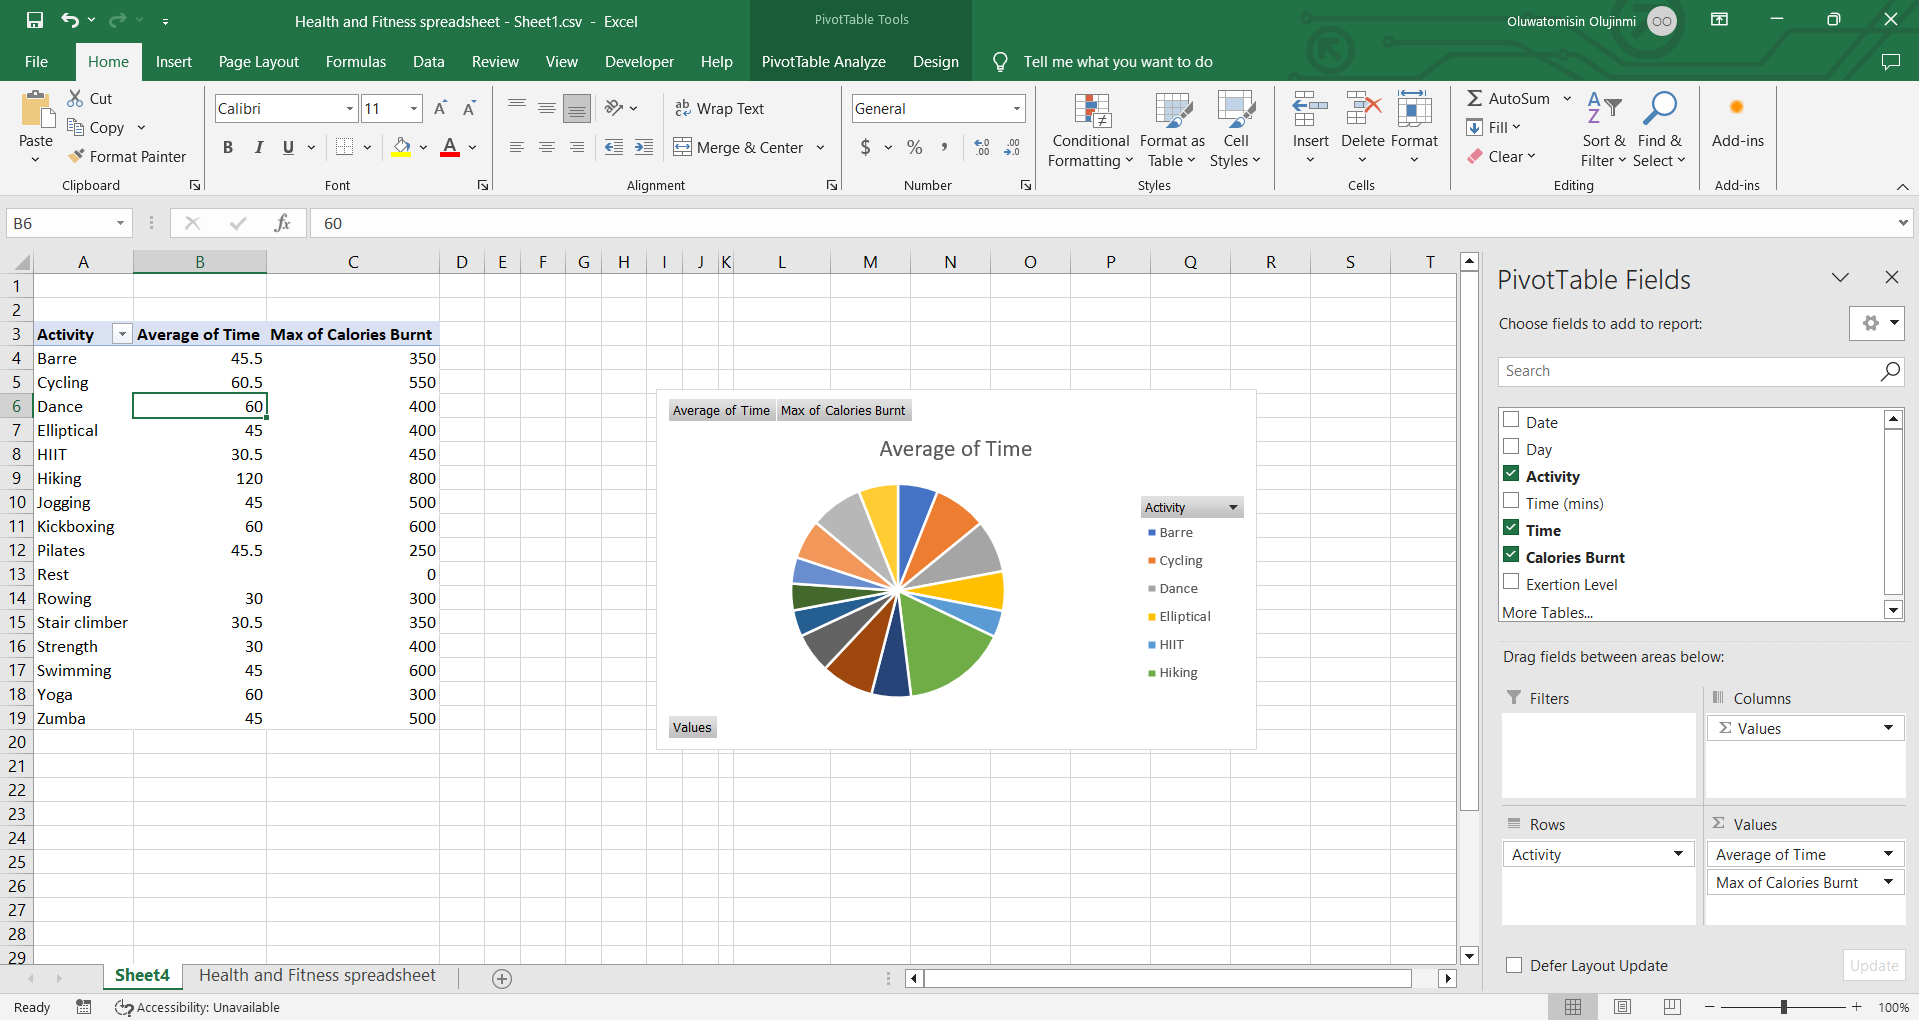
Task: Open the Health and Fitness spreadsheet sheet
Action: [317, 975]
